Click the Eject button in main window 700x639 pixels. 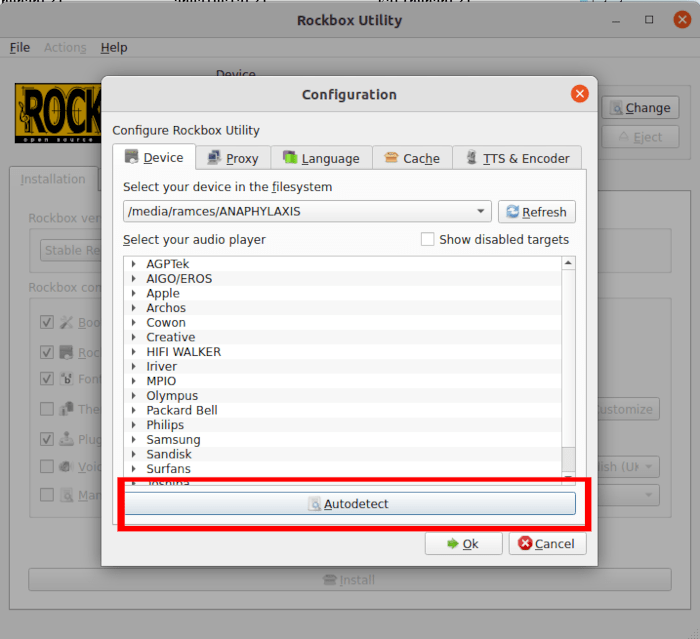click(x=640, y=137)
